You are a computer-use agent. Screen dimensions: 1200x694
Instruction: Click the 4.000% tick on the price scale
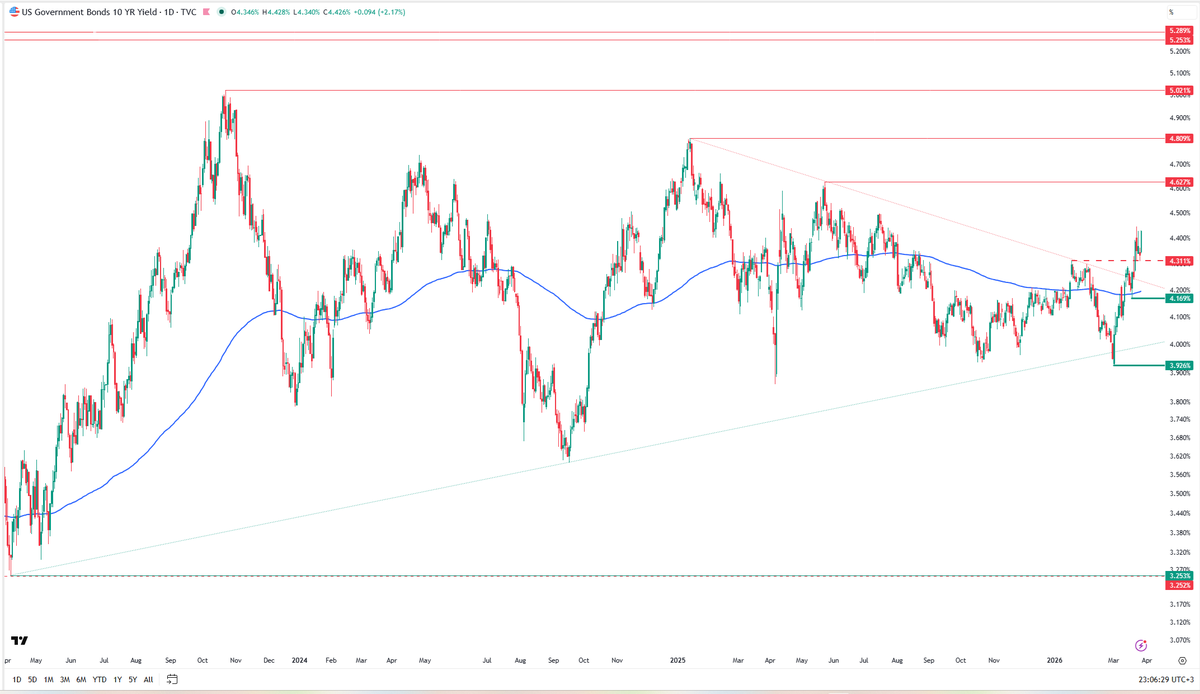1179,345
